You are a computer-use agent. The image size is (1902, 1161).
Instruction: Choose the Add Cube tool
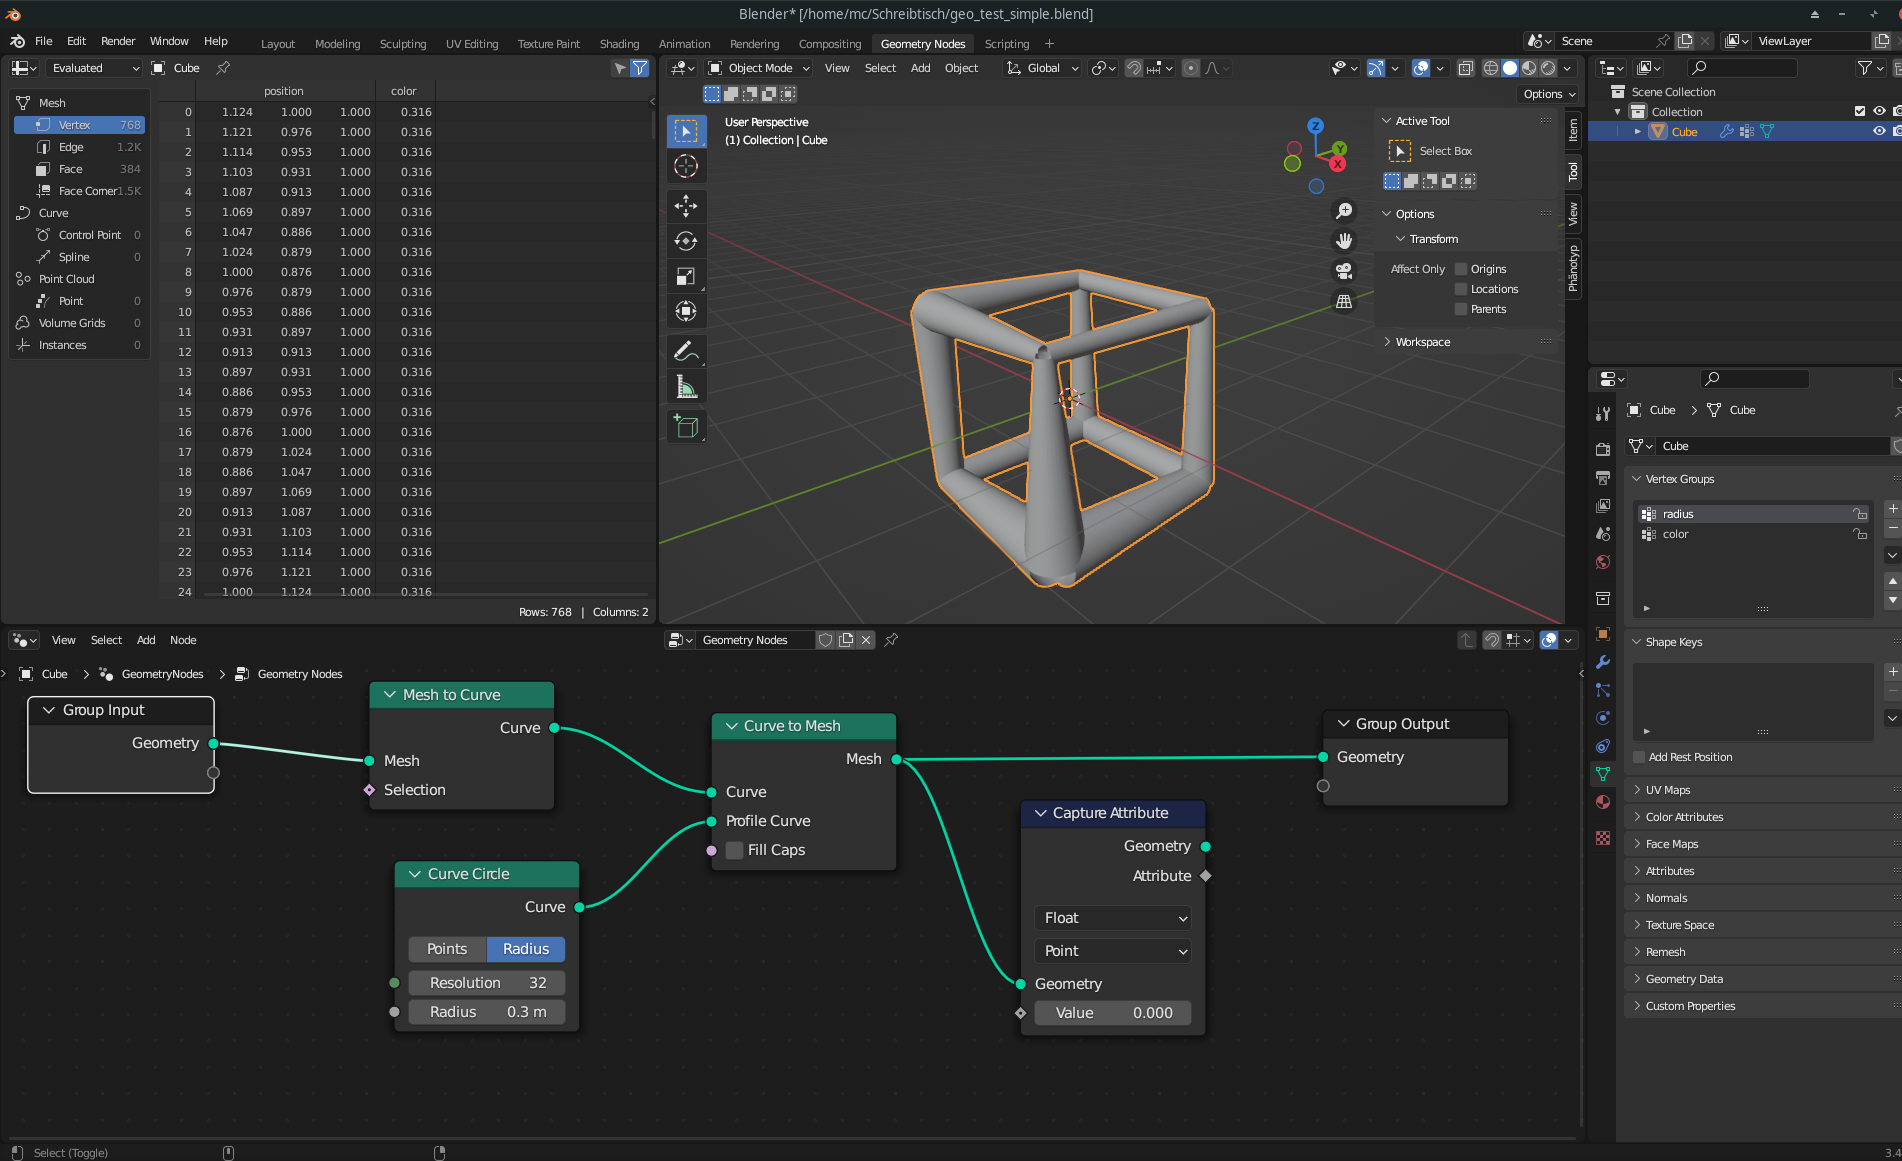click(686, 426)
